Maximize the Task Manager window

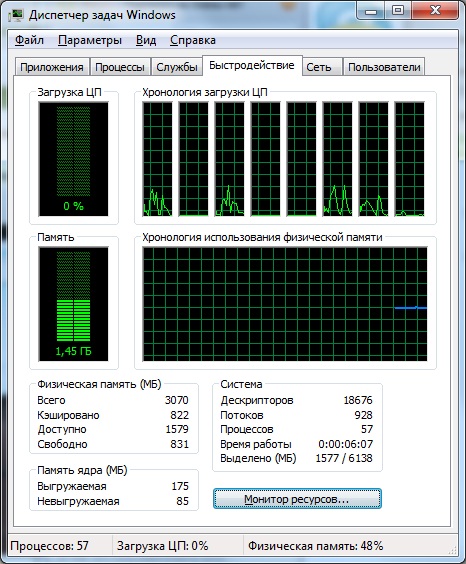(398, 10)
